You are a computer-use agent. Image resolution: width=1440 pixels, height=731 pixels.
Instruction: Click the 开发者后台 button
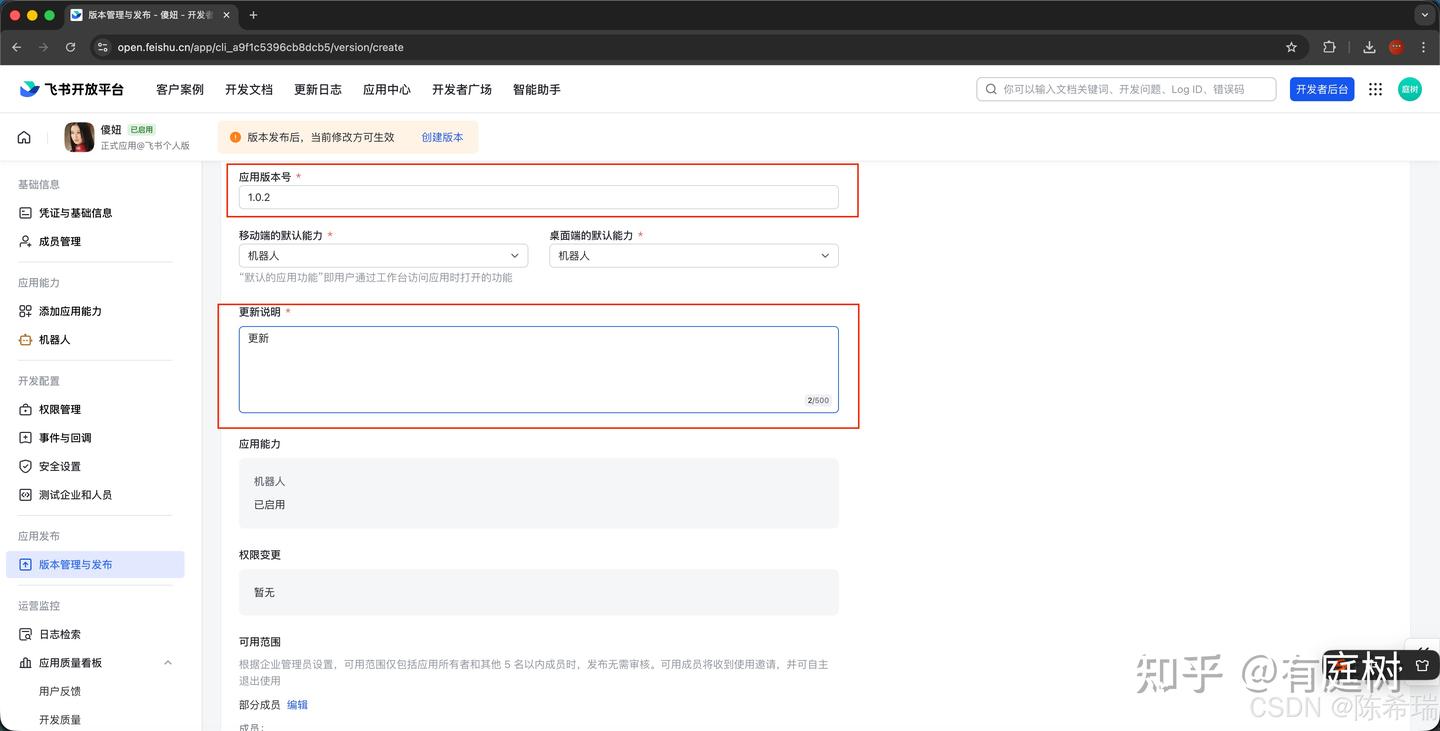pyautogui.click(x=1321, y=89)
